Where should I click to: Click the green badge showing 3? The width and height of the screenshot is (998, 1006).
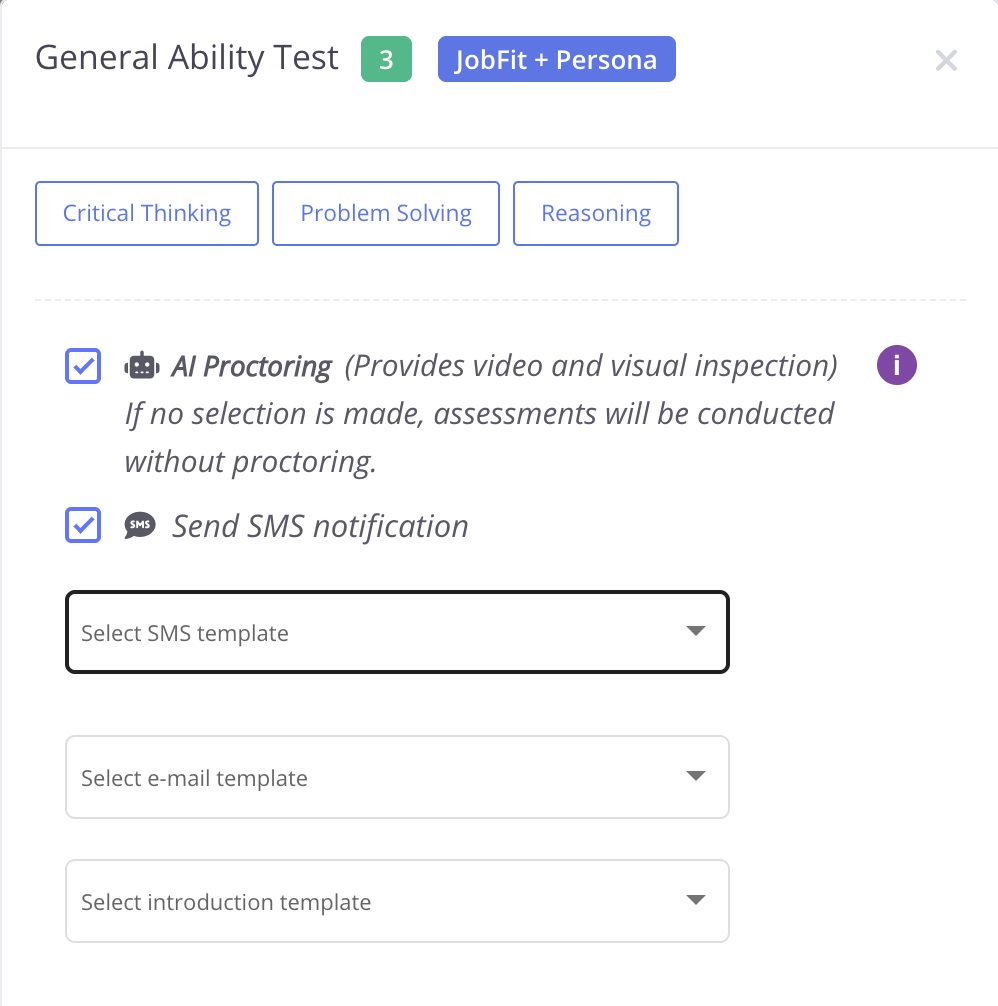[x=386, y=60]
